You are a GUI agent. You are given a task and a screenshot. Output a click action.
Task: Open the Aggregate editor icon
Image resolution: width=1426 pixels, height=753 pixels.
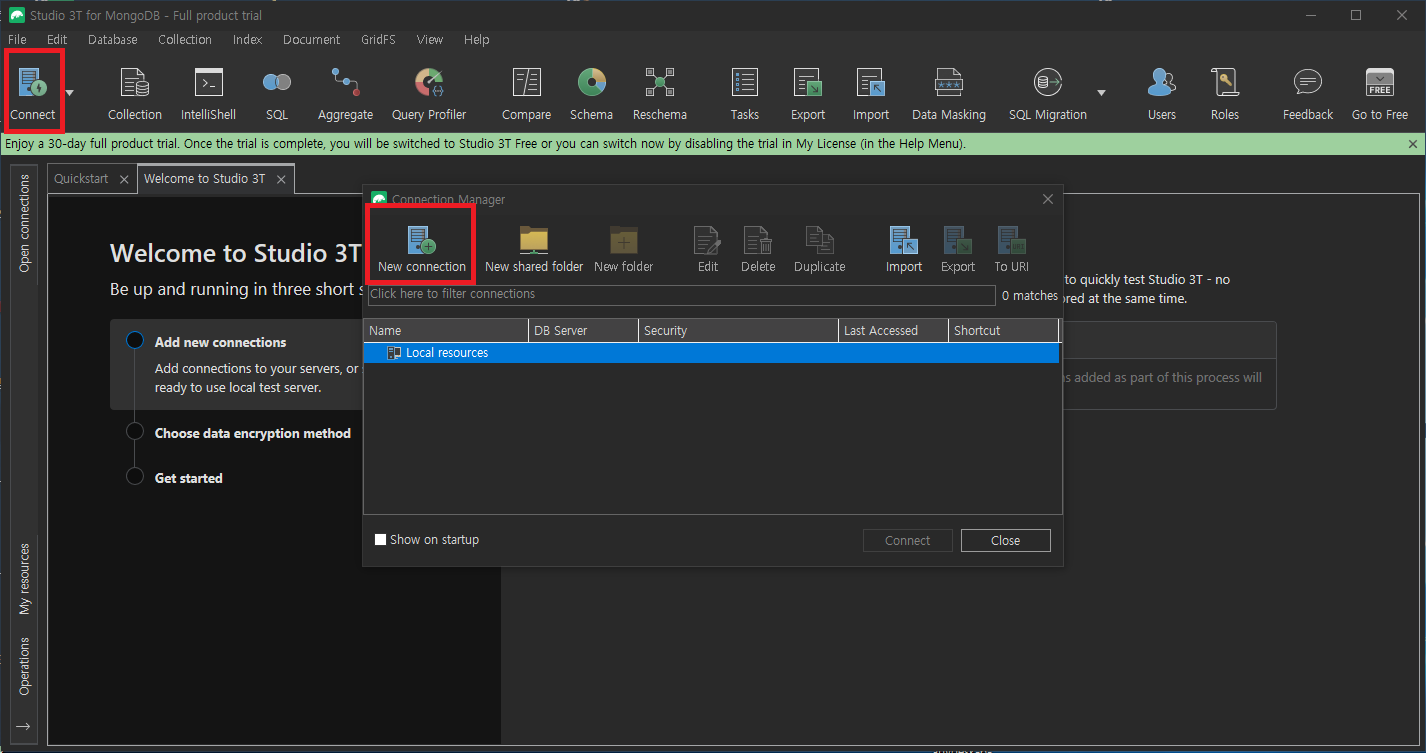pos(346,95)
